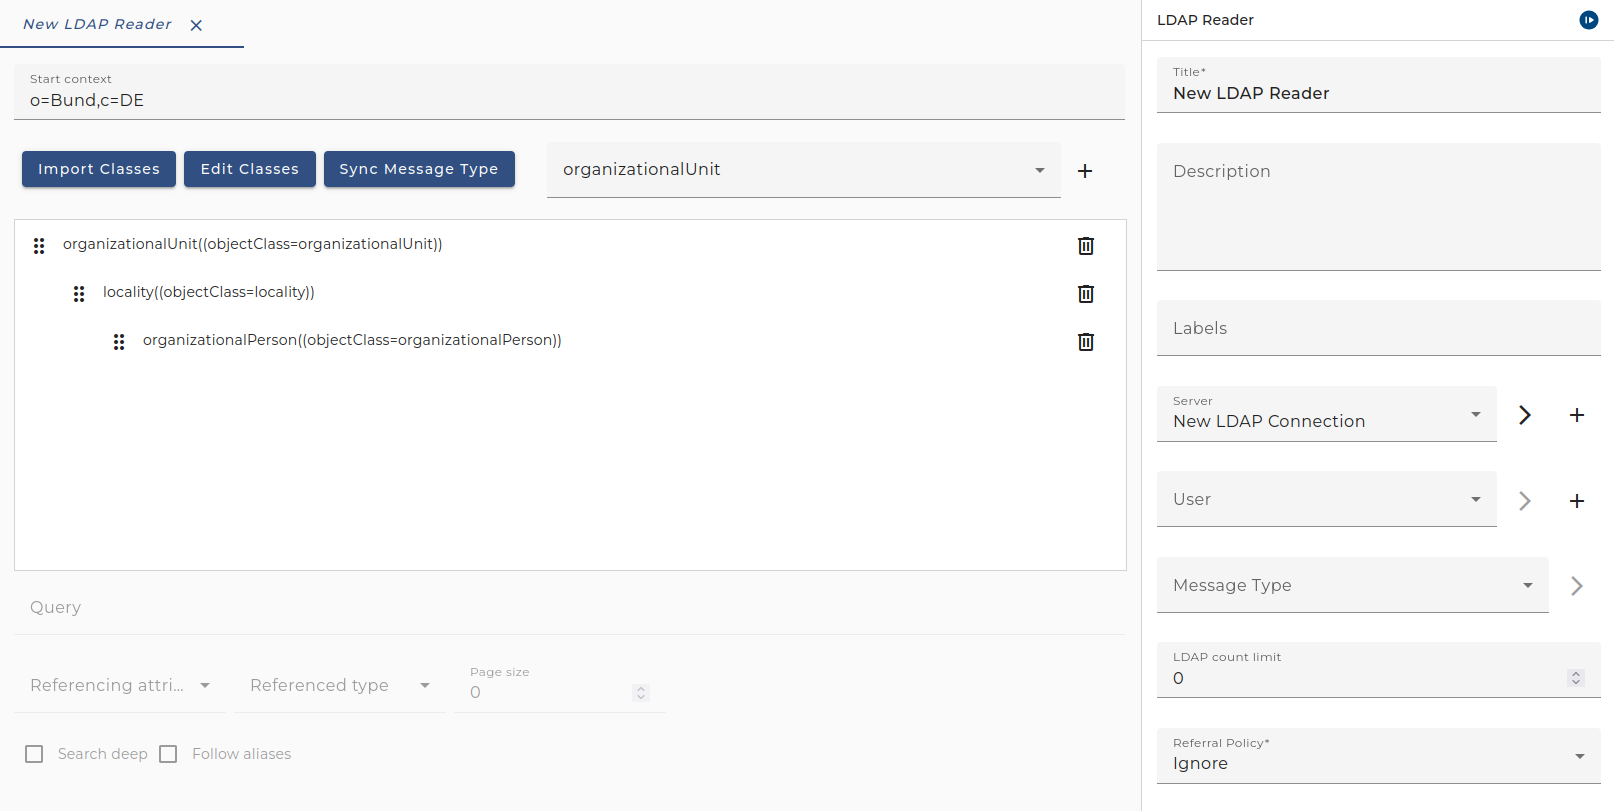Open the Server dropdown
This screenshot has height=811, width=1614.
pyautogui.click(x=1327, y=414)
